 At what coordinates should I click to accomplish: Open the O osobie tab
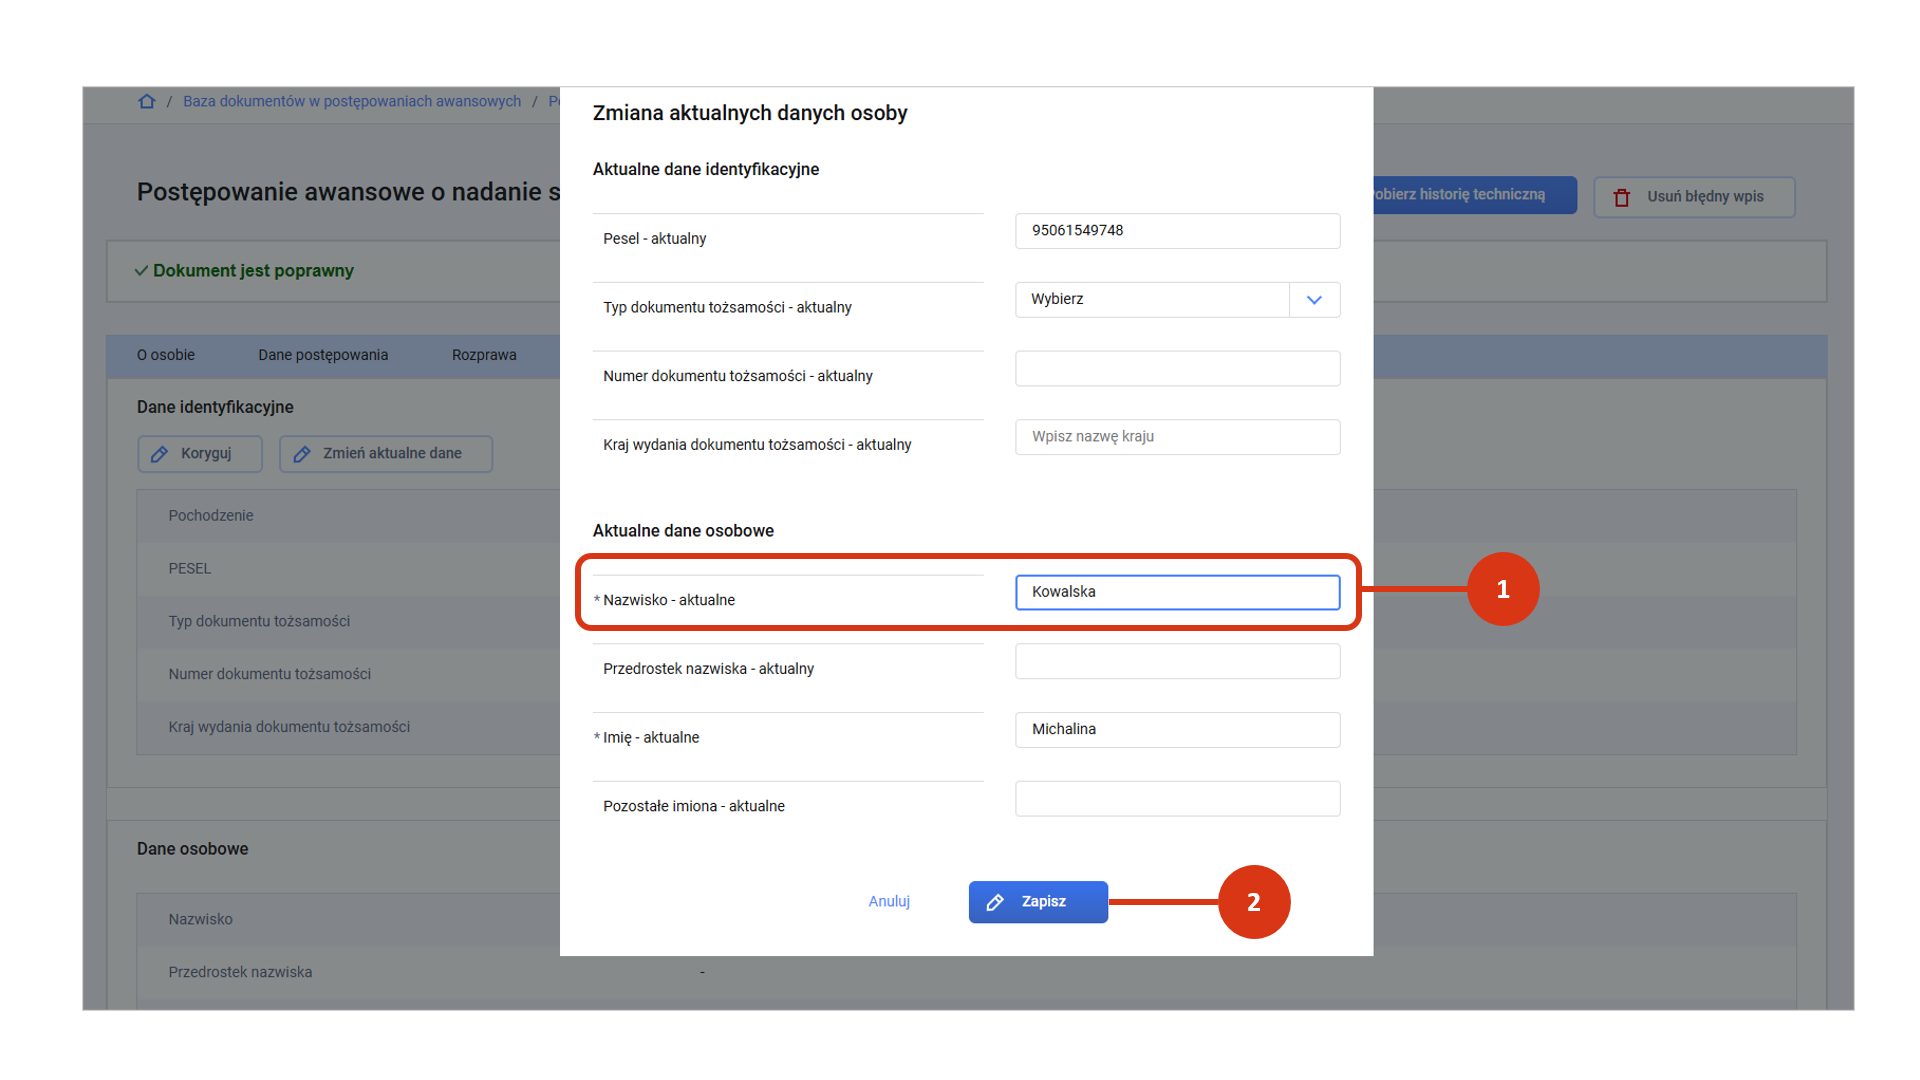click(x=166, y=355)
